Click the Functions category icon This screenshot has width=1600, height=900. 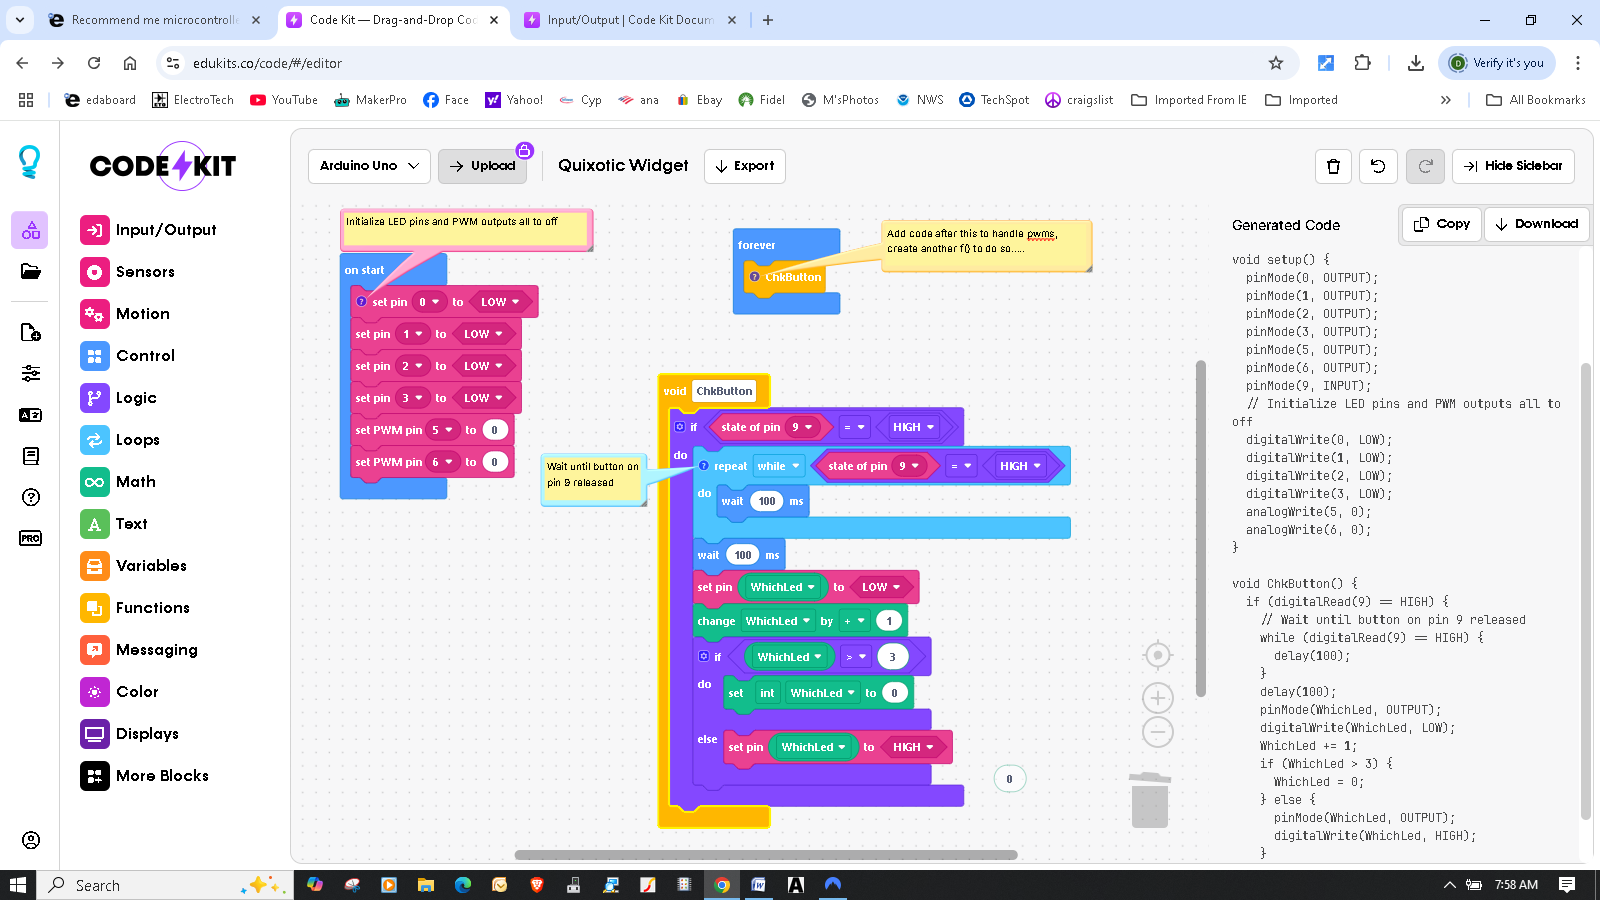pos(94,608)
